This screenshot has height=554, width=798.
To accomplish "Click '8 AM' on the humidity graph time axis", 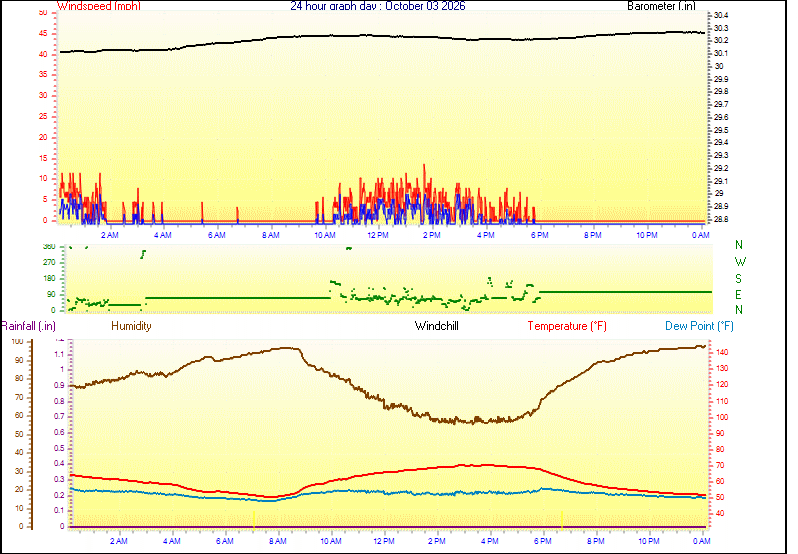I will (278, 541).
